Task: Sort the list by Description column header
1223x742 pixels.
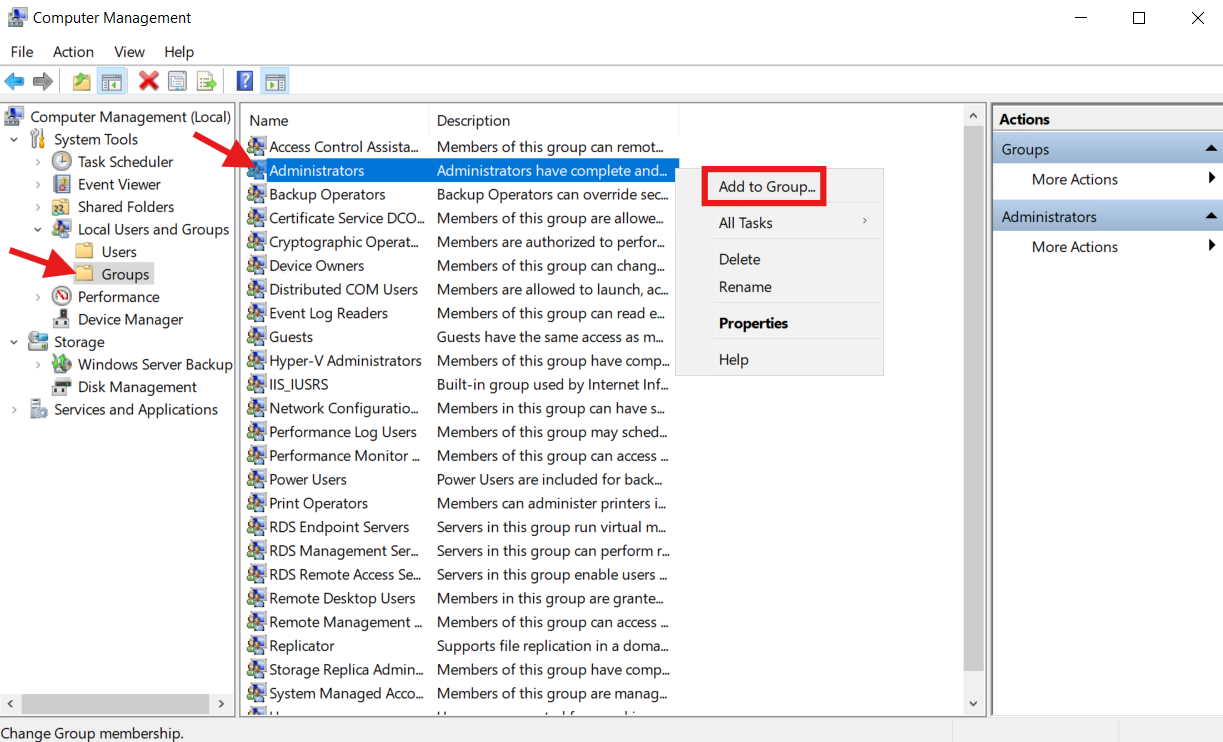Action: [x=473, y=121]
